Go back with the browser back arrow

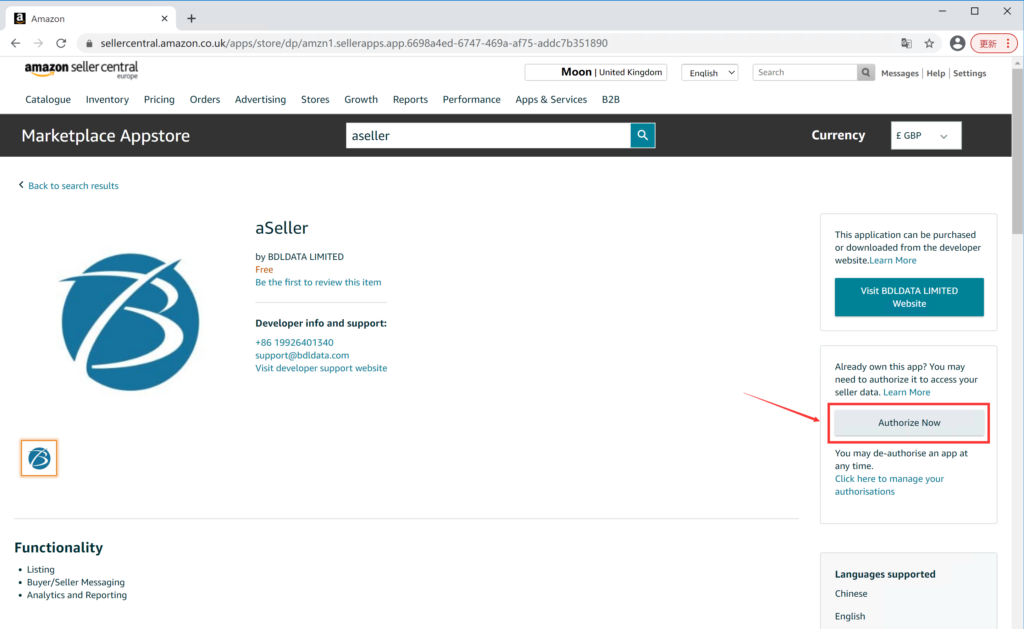point(16,43)
